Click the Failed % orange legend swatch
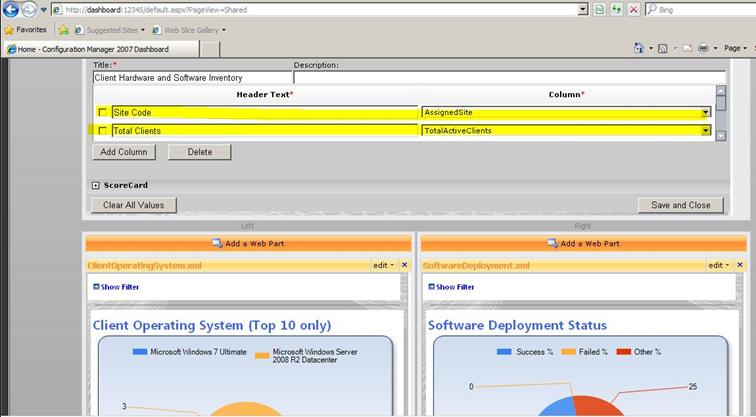756x417 pixels. pyautogui.click(x=568, y=352)
